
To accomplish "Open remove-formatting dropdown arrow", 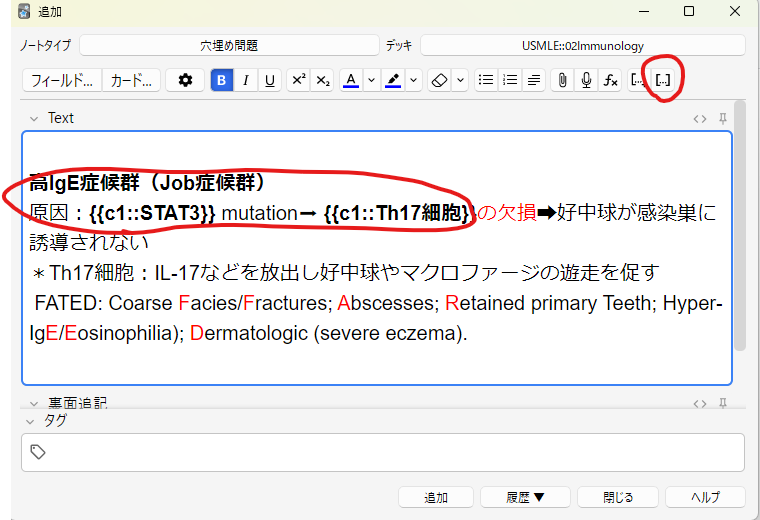I will point(460,80).
